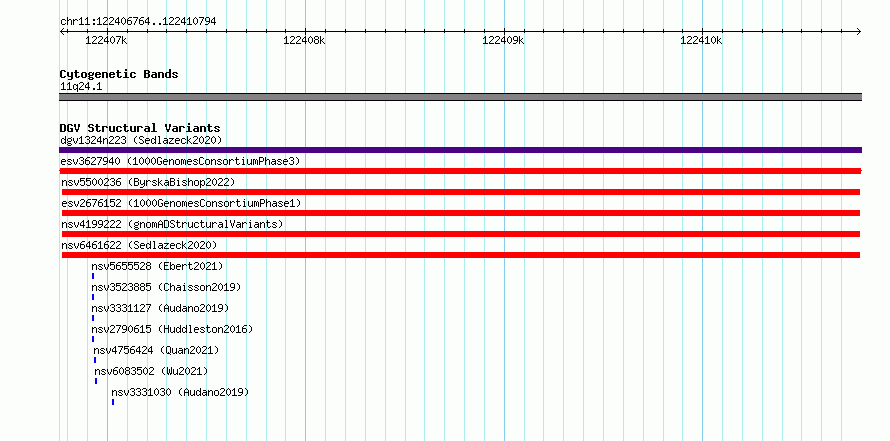
Task: Open nsv3523885 (Chaisson2019) variant label
Action: [x=166, y=287]
